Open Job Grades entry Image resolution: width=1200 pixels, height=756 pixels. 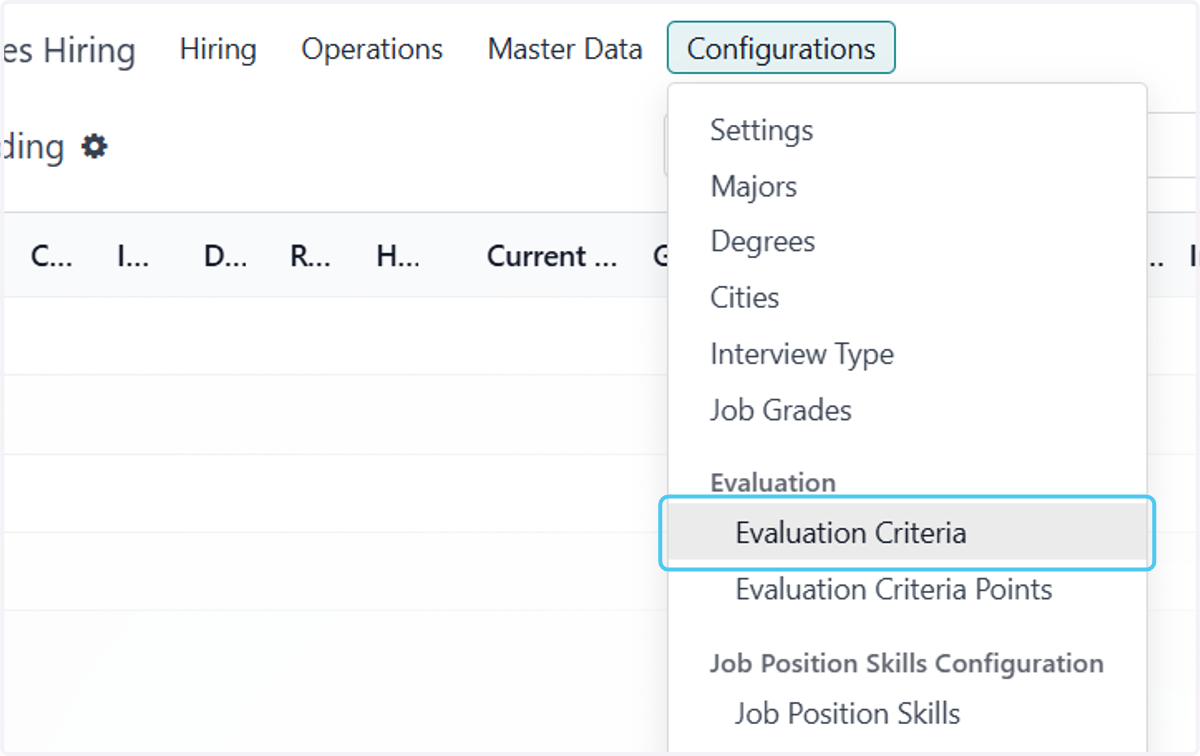[781, 410]
